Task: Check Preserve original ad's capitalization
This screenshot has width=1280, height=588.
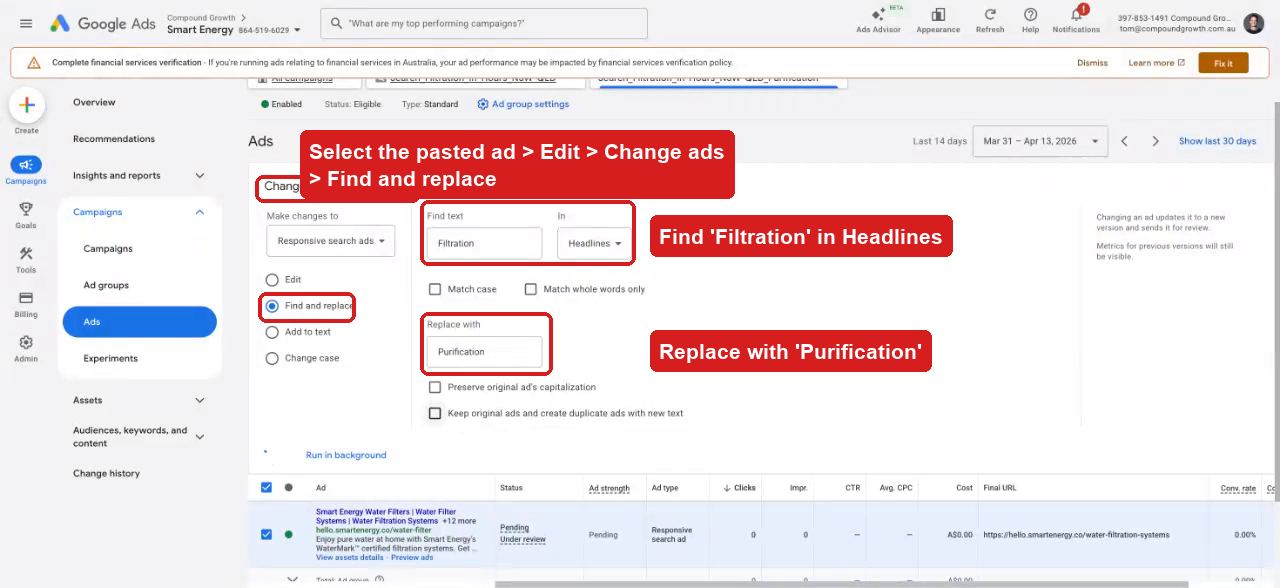Action: [x=435, y=387]
